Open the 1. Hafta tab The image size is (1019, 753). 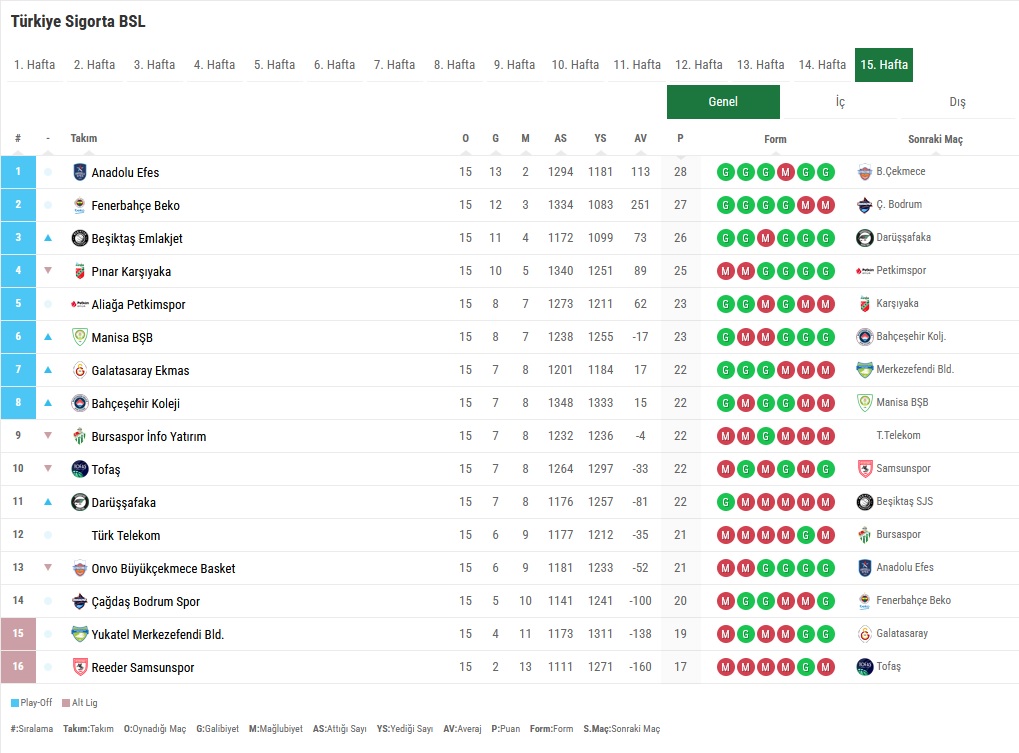pos(35,65)
